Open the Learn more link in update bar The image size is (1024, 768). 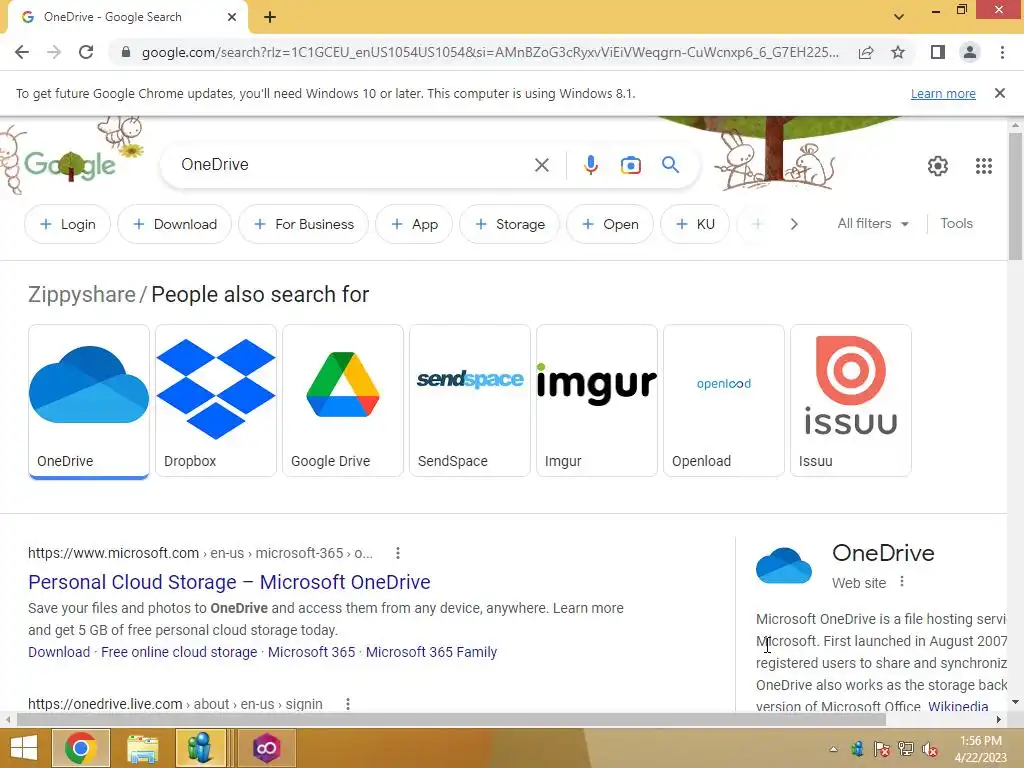click(x=943, y=93)
